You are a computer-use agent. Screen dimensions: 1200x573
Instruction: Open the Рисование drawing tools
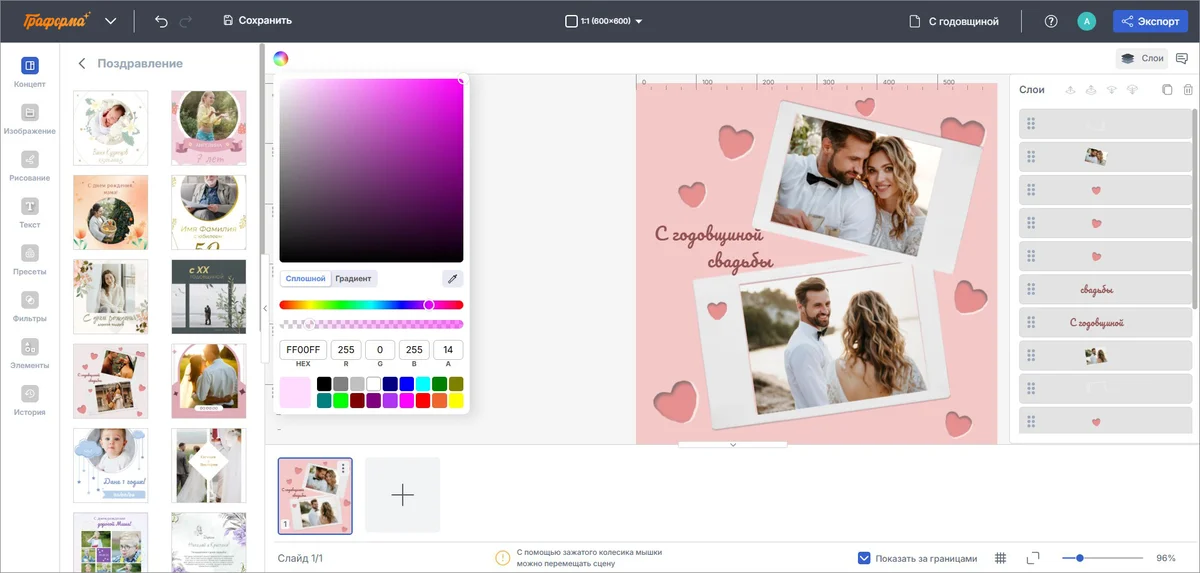click(x=30, y=166)
